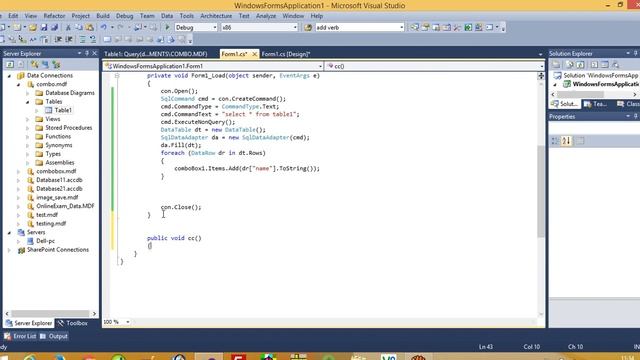Click the Start Page green toolbar icon
The width and height of the screenshot is (640, 360).
[x=468, y=27]
